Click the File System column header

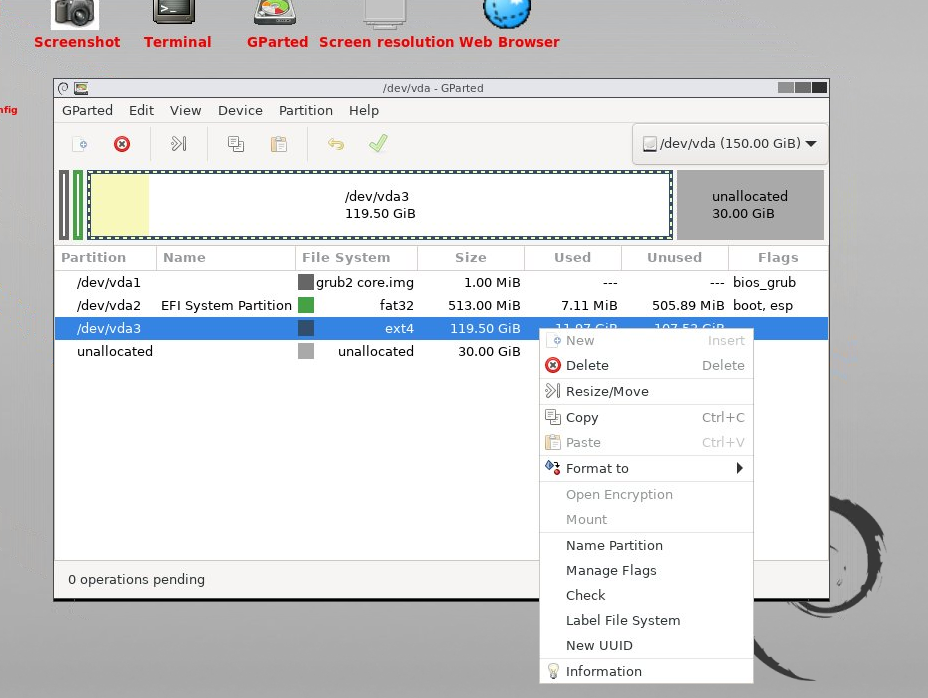tap(347, 257)
